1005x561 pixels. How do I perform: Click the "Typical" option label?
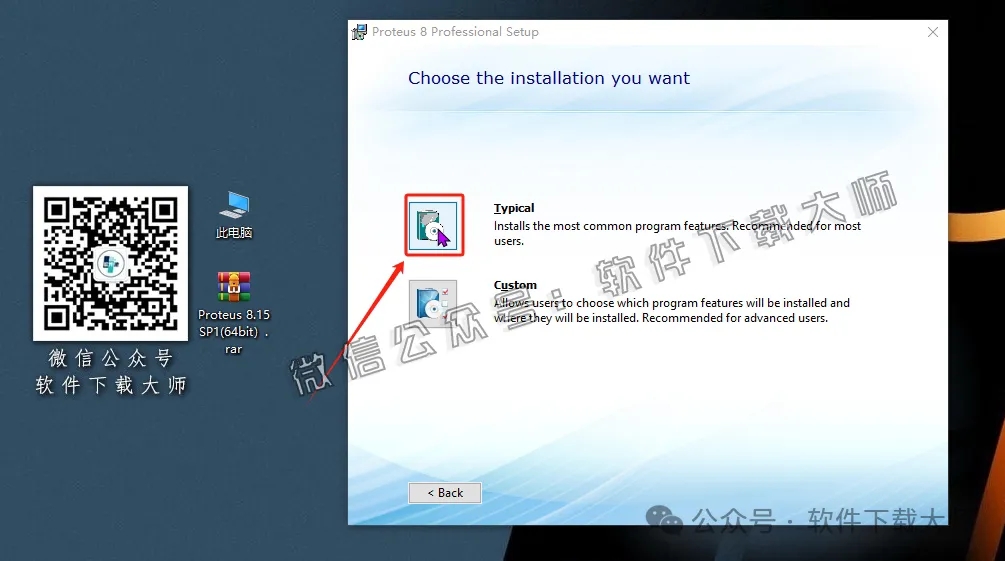[x=514, y=209]
